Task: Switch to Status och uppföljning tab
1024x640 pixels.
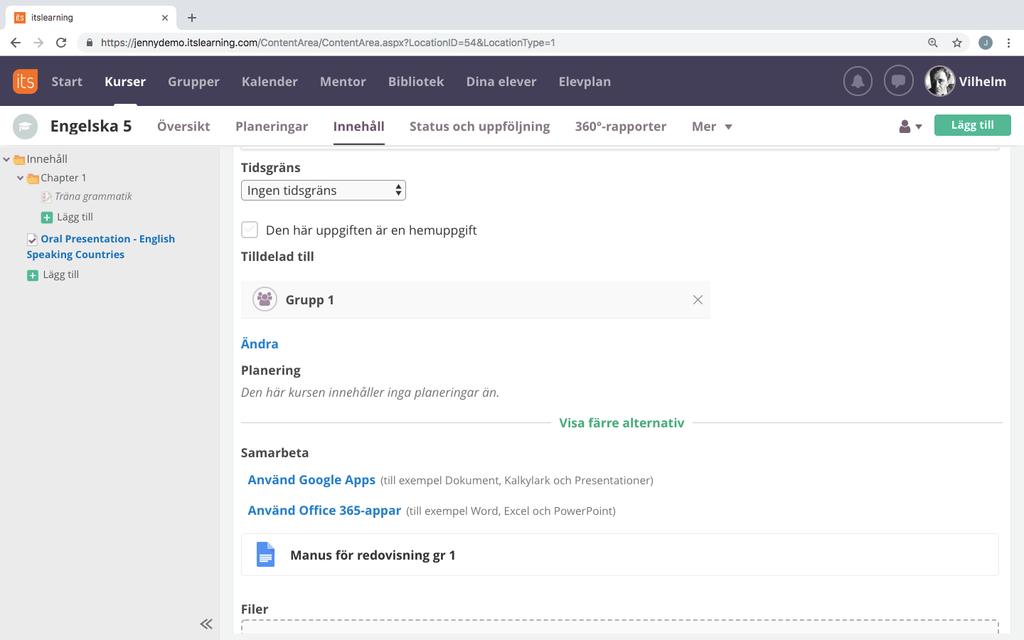Action: [x=479, y=127]
